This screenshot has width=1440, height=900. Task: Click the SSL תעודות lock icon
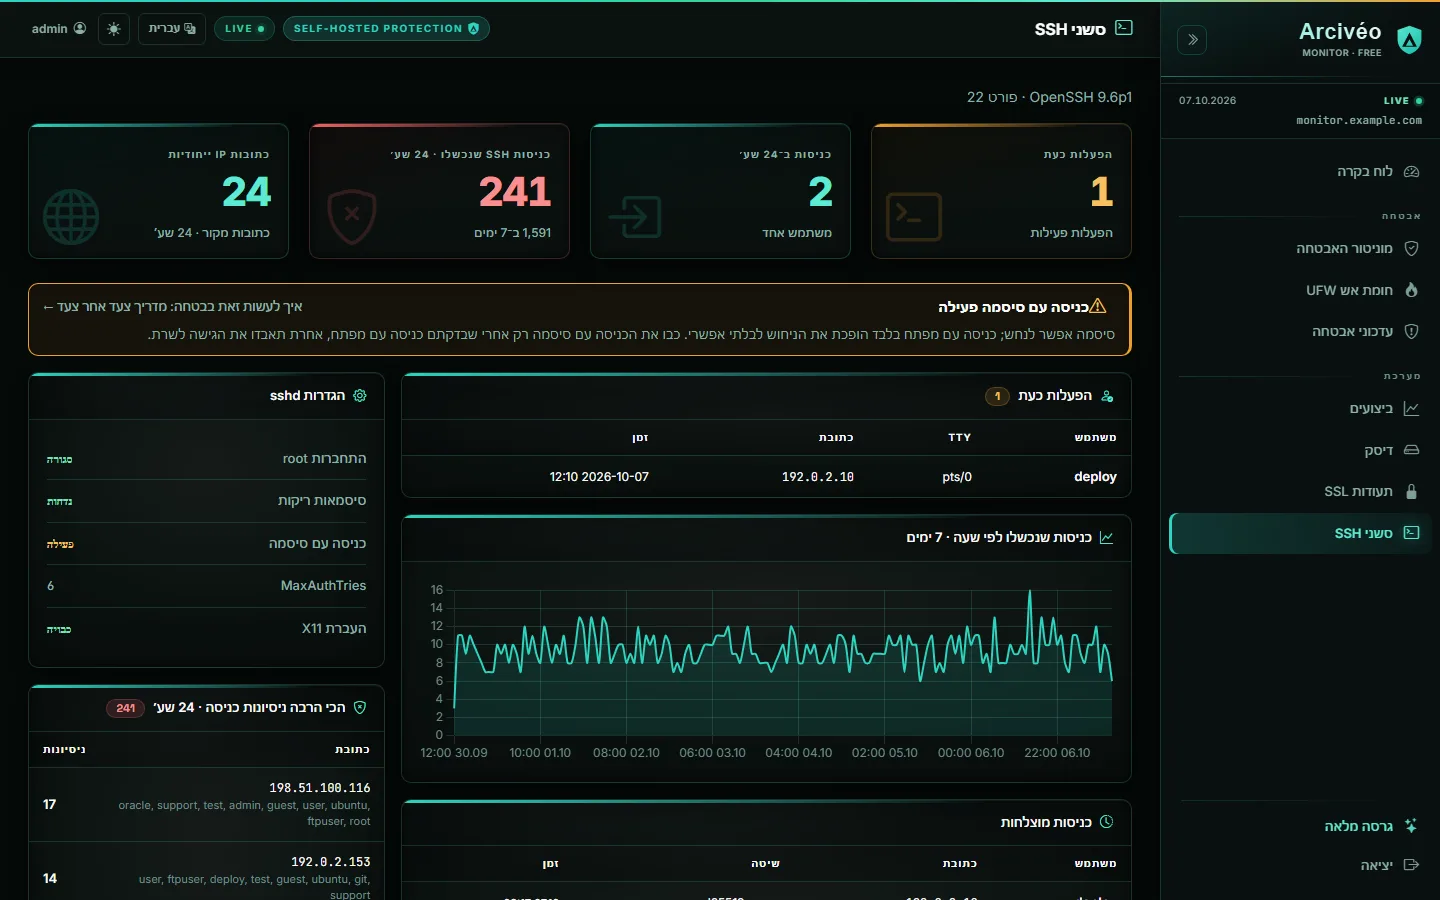pos(1411,491)
